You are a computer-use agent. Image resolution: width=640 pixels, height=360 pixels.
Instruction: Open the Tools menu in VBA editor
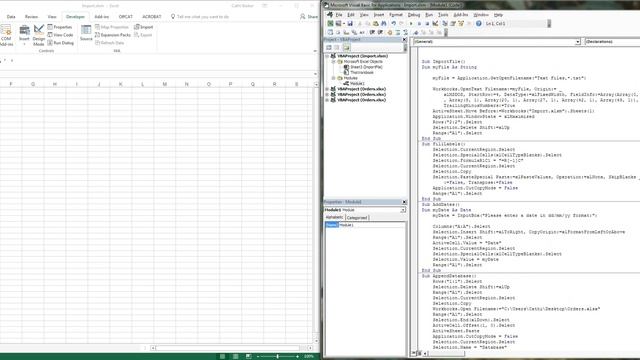tap(443, 15)
